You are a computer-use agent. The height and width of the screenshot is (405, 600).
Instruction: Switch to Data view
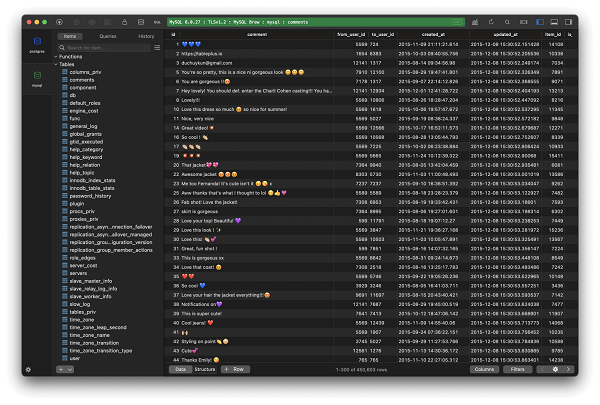tap(181, 369)
